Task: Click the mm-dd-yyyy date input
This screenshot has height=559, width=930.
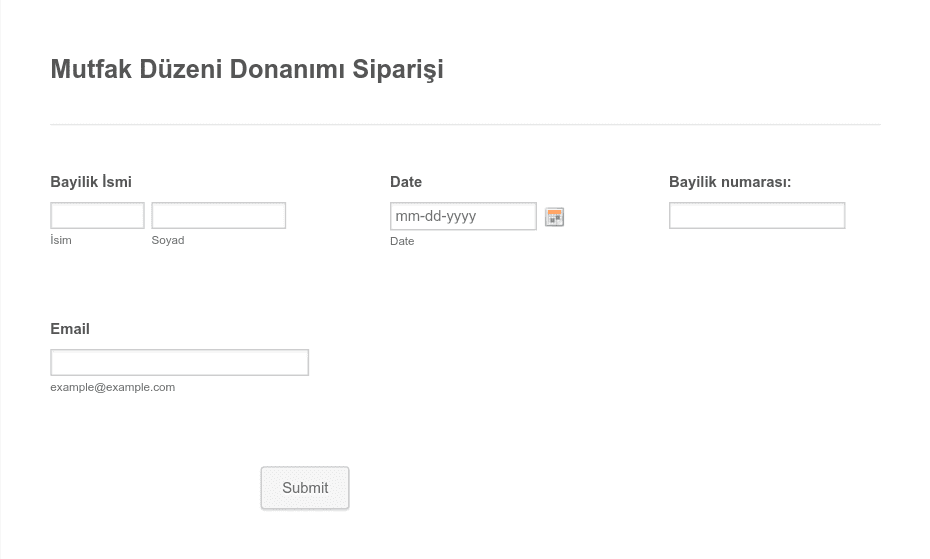Action: [463, 216]
